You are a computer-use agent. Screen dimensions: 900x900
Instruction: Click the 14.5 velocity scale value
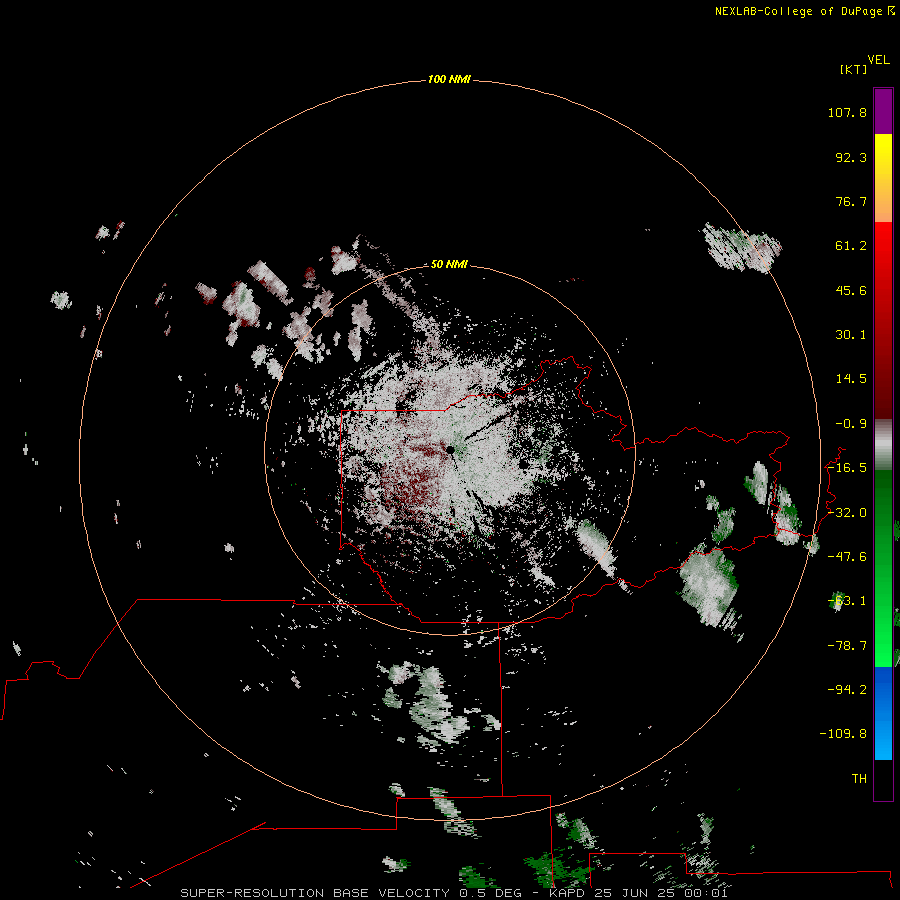pyautogui.click(x=851, y=379)
